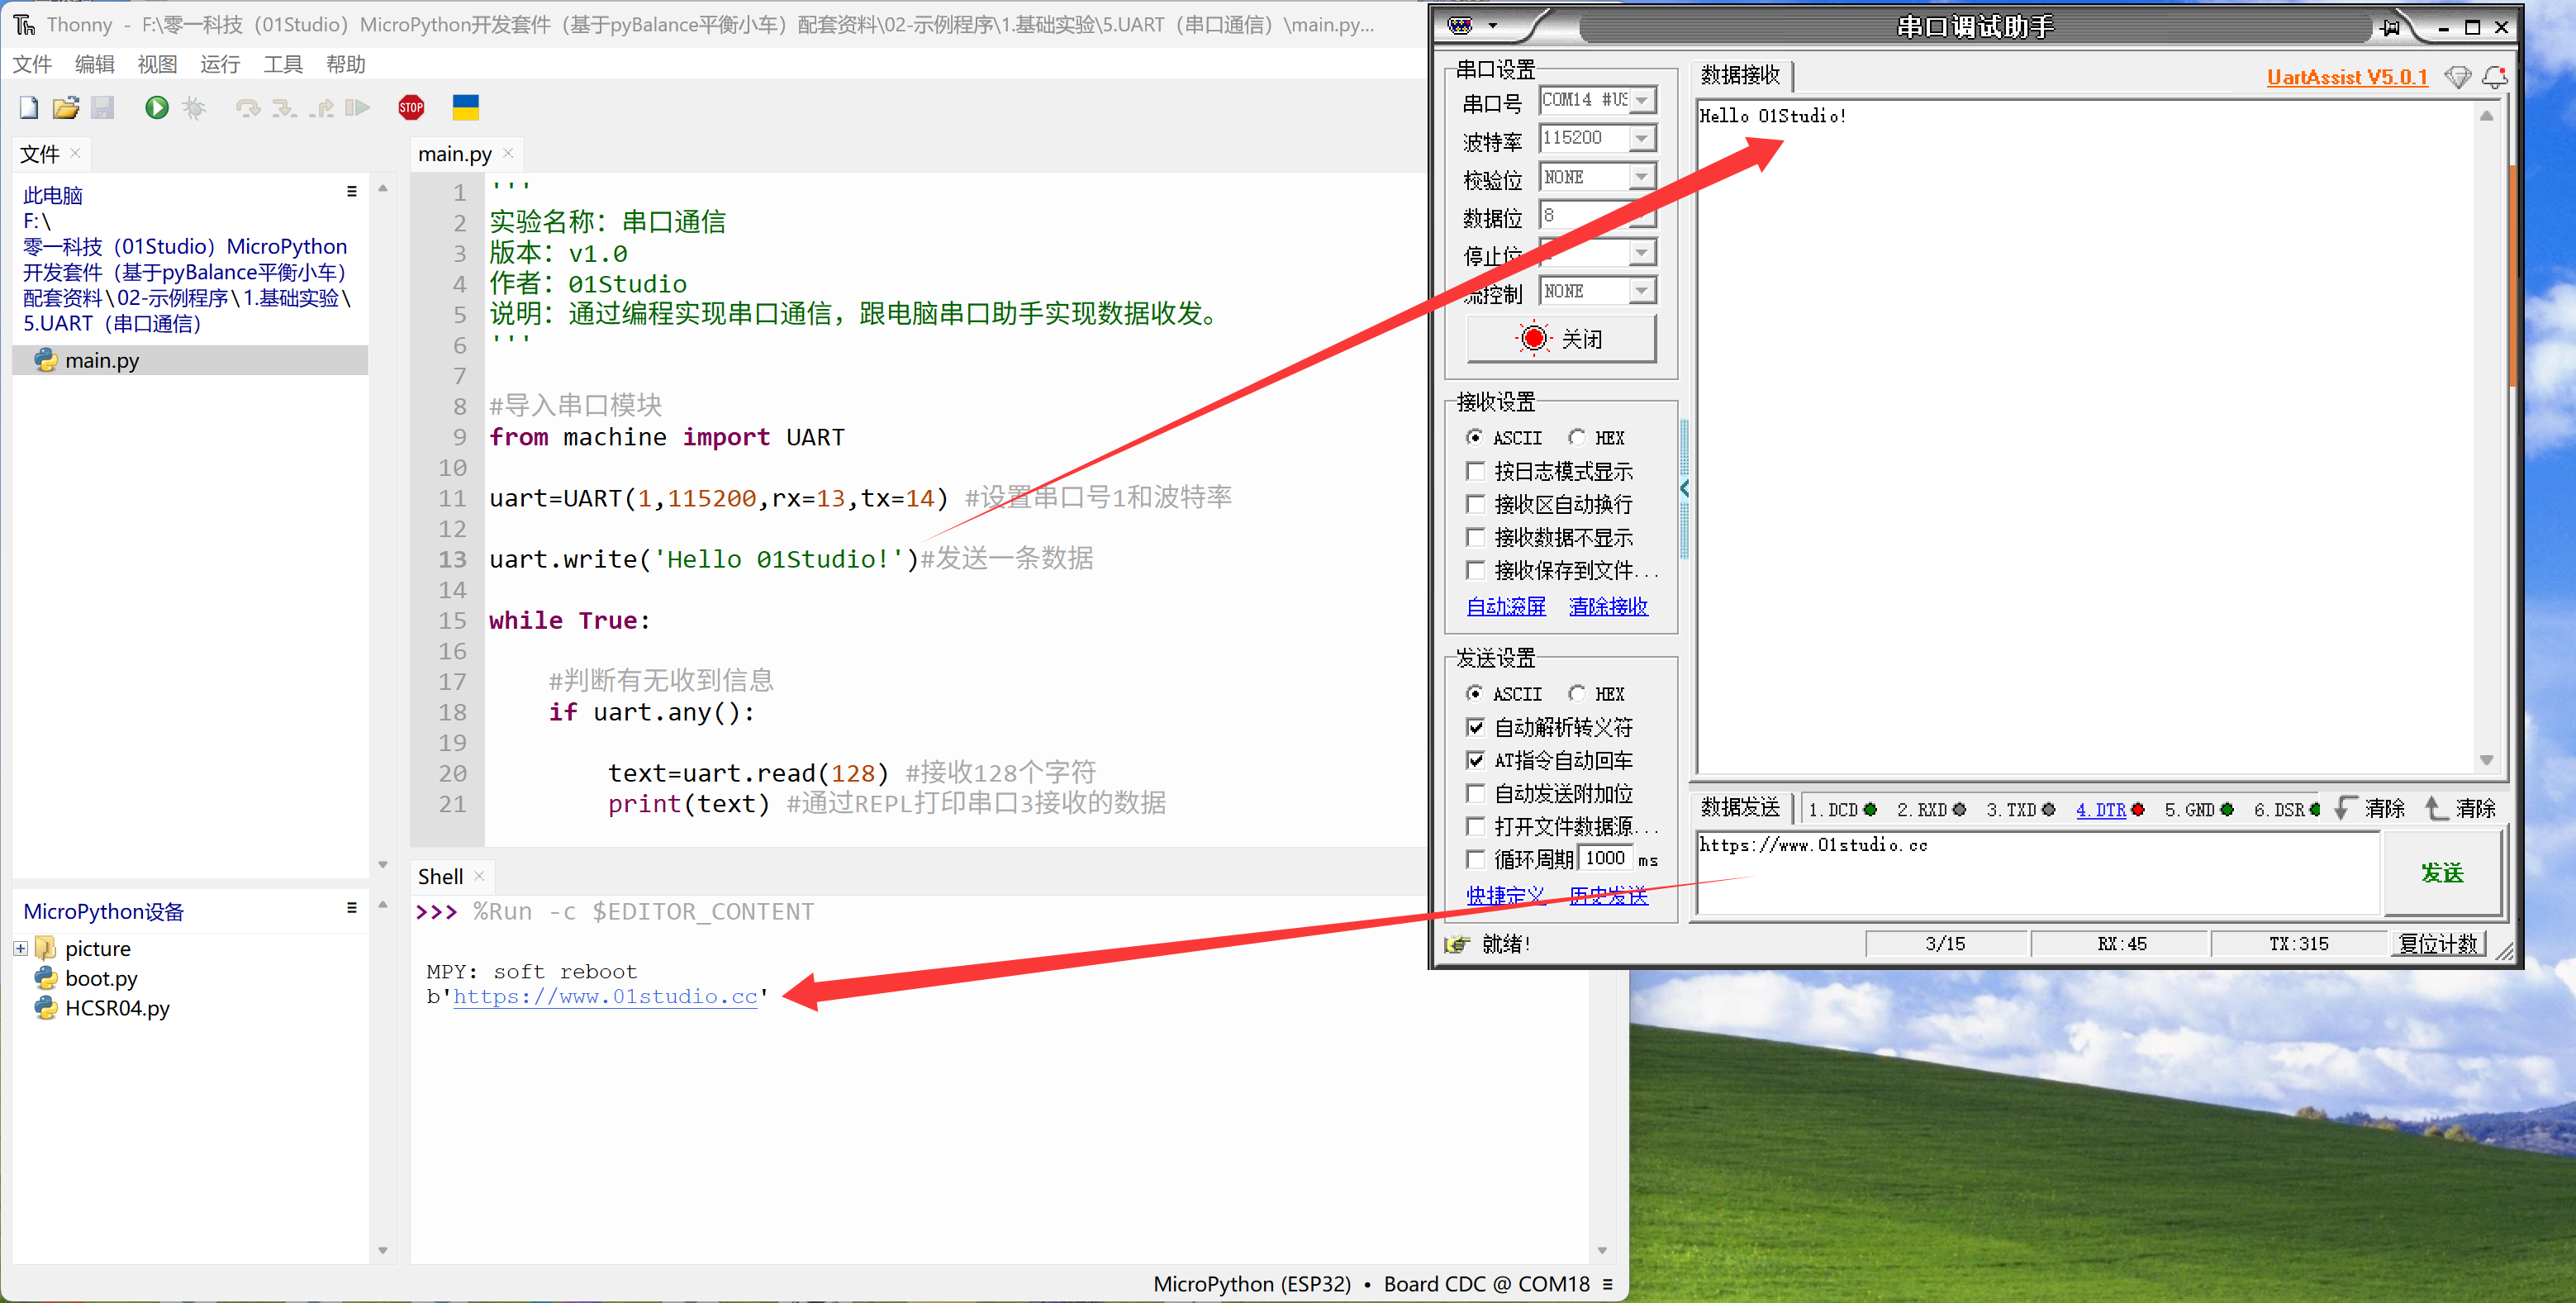This screenshot has height=1303, width=2576.
Task: Expand the picture folder in MicroPython device
Action: pos(20,948)
